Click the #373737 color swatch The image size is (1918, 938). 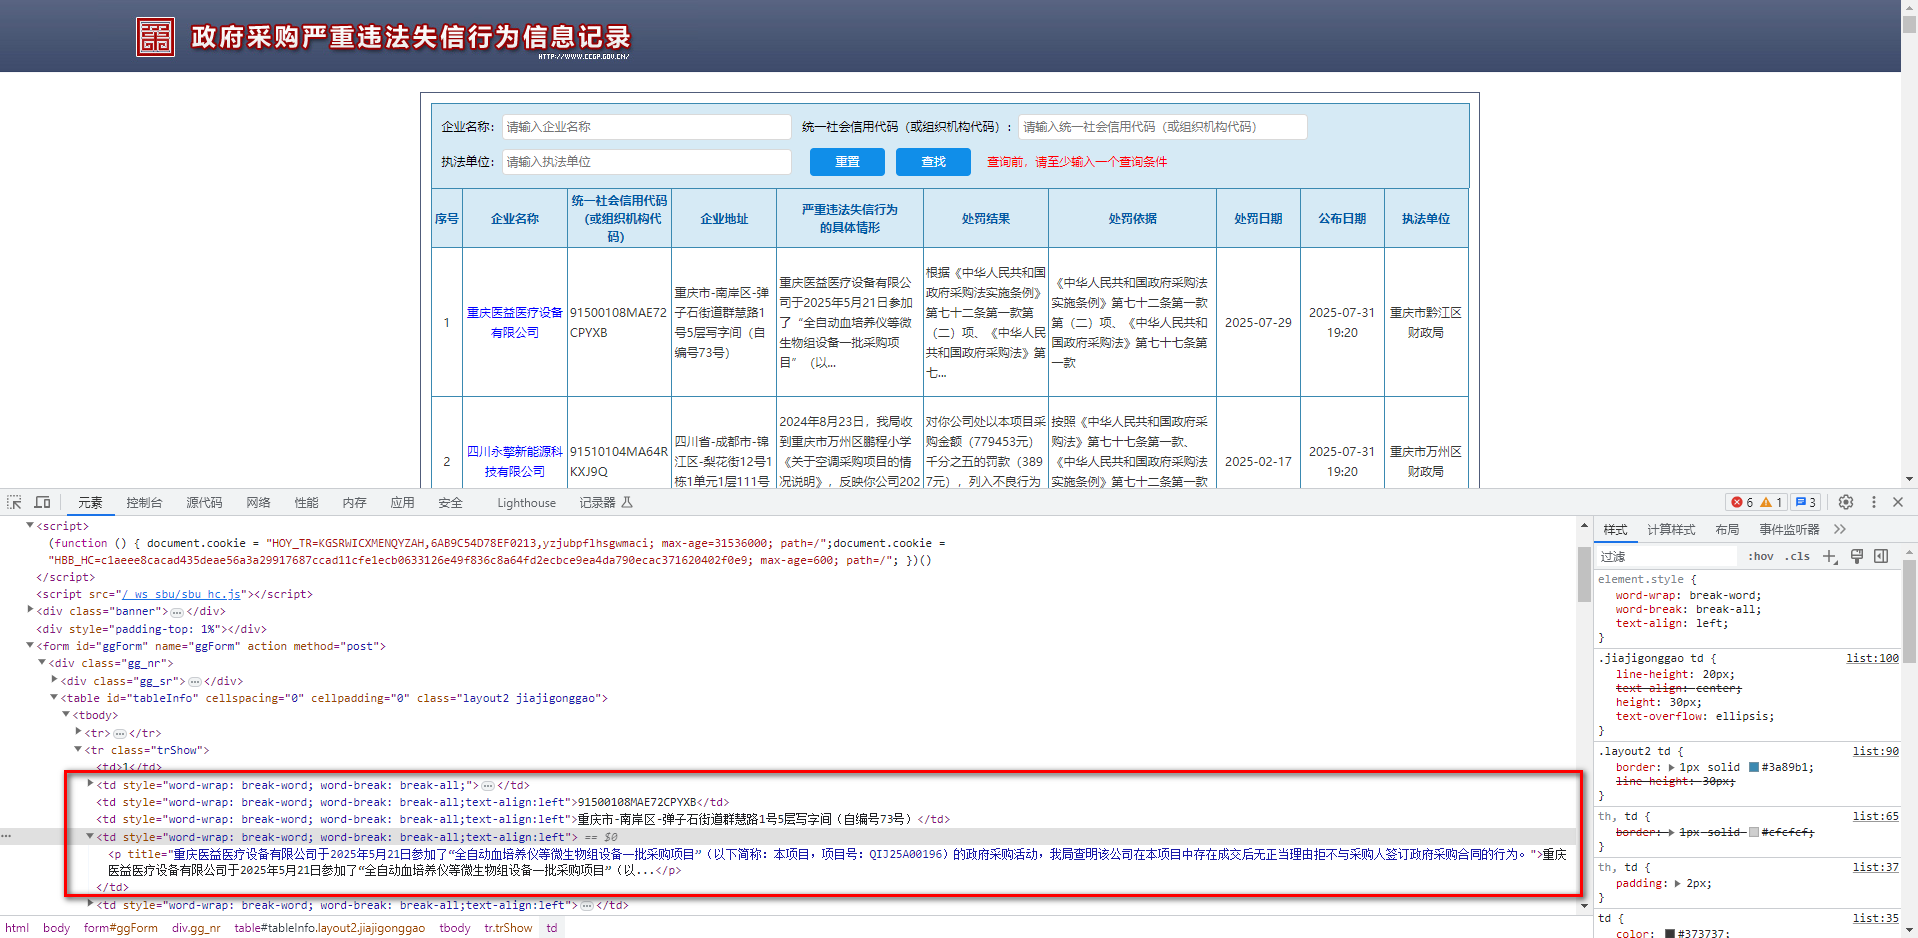(x=1669, y=934)
